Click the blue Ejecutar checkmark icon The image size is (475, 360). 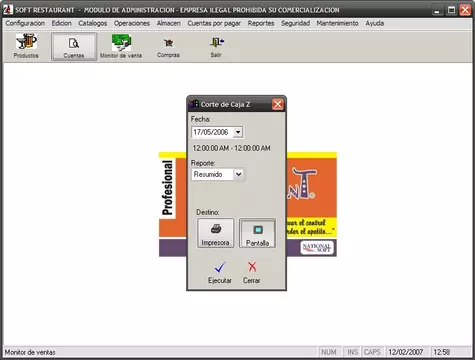[x=220, y=267]
